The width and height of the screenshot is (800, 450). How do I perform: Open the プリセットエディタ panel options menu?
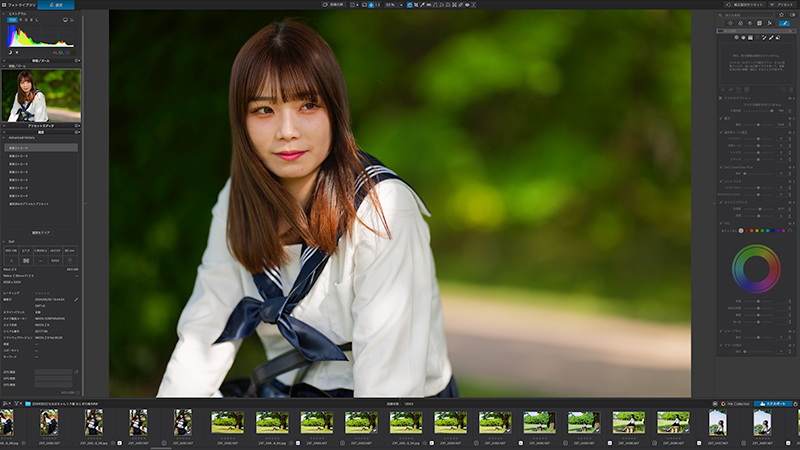point(77,126)
